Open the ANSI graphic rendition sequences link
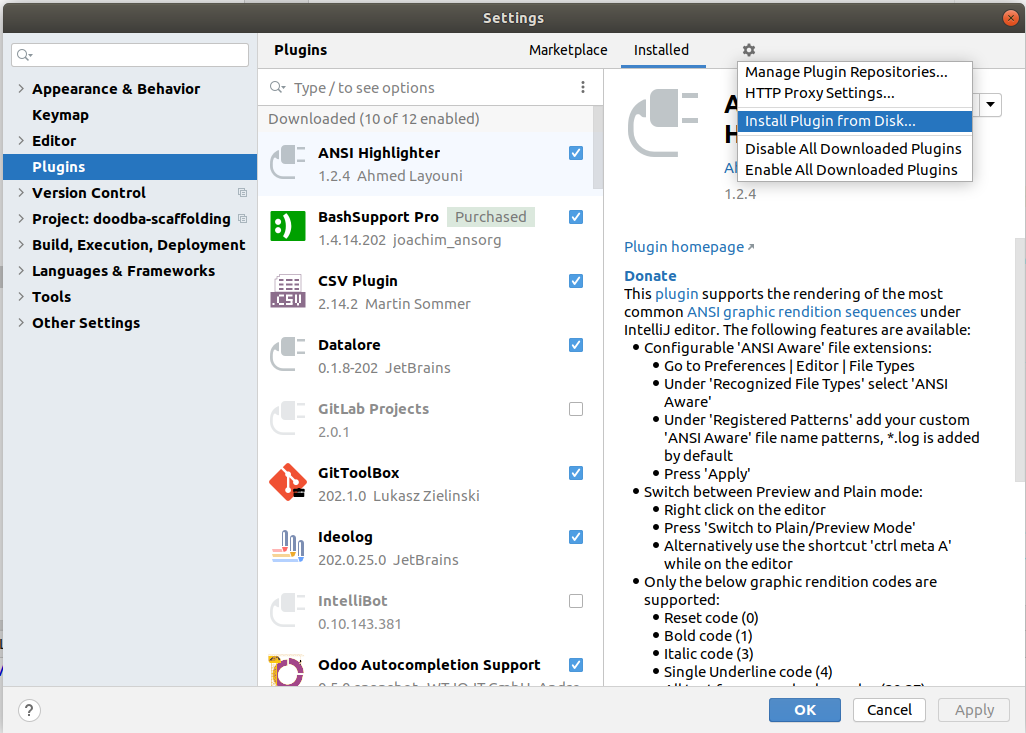 coord(802,312)
